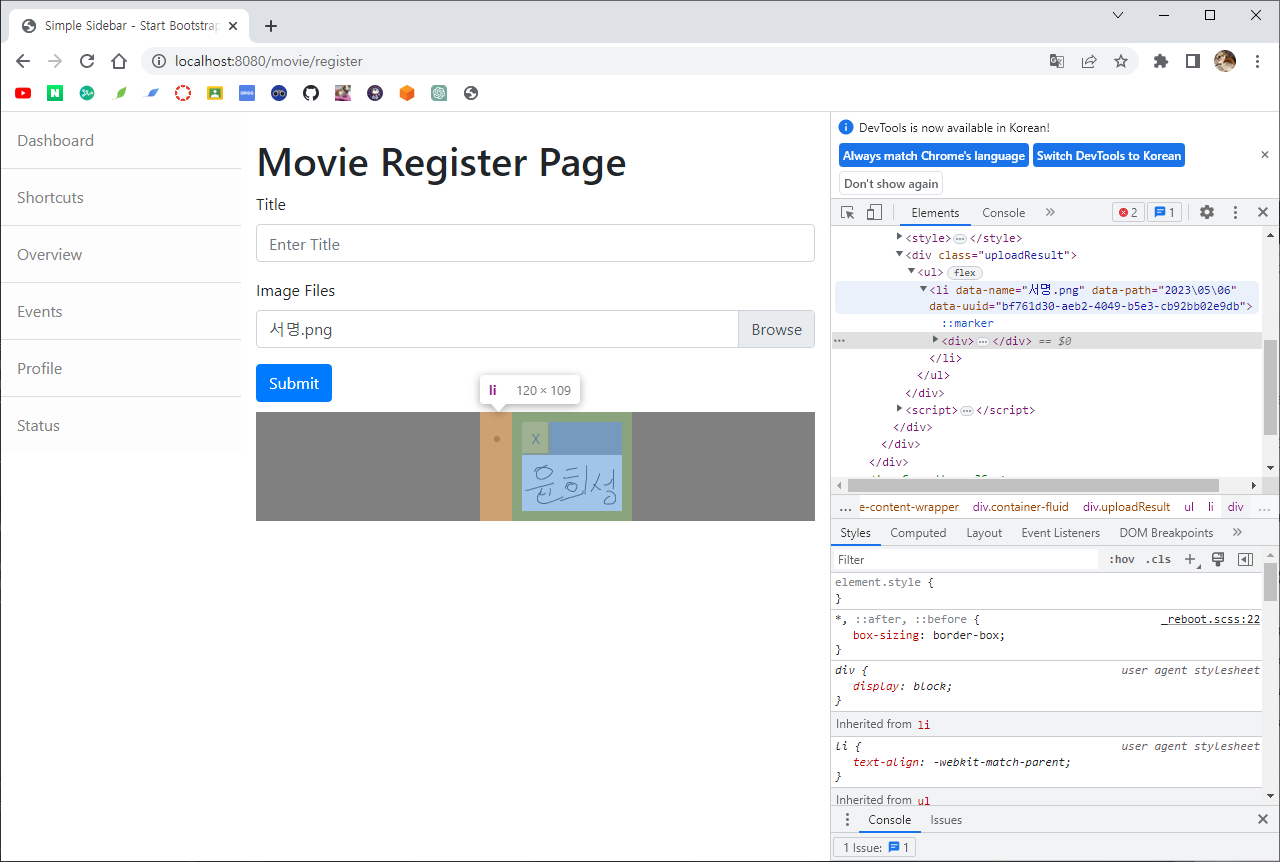1280x862 pixels.
Task: Add a new style rule
Action: [1191, 560]
